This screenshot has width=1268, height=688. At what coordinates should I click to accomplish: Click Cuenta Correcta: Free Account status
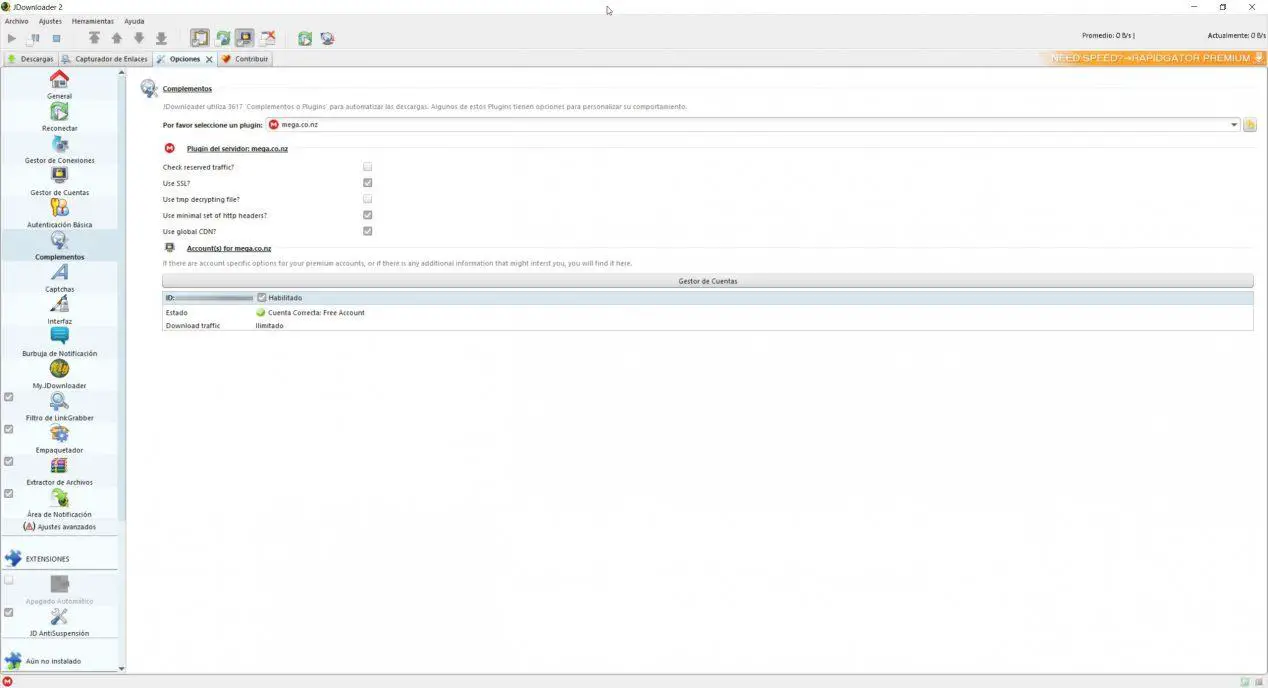point(316,313)
